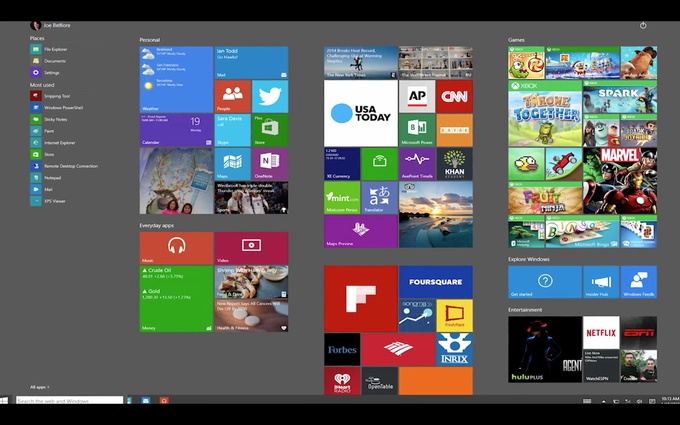Viewport: 680px width, 425px height.
Task: Open the volume icon in system tray
Action: pos(639,402)
